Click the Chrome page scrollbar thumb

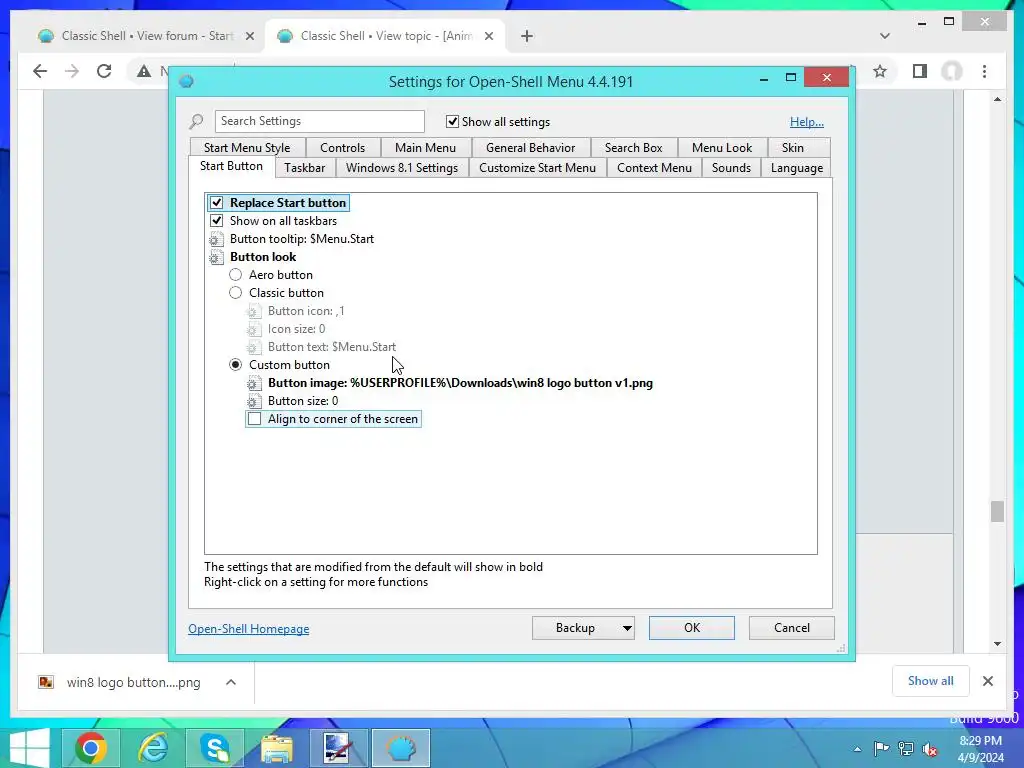tap(997, 511)
